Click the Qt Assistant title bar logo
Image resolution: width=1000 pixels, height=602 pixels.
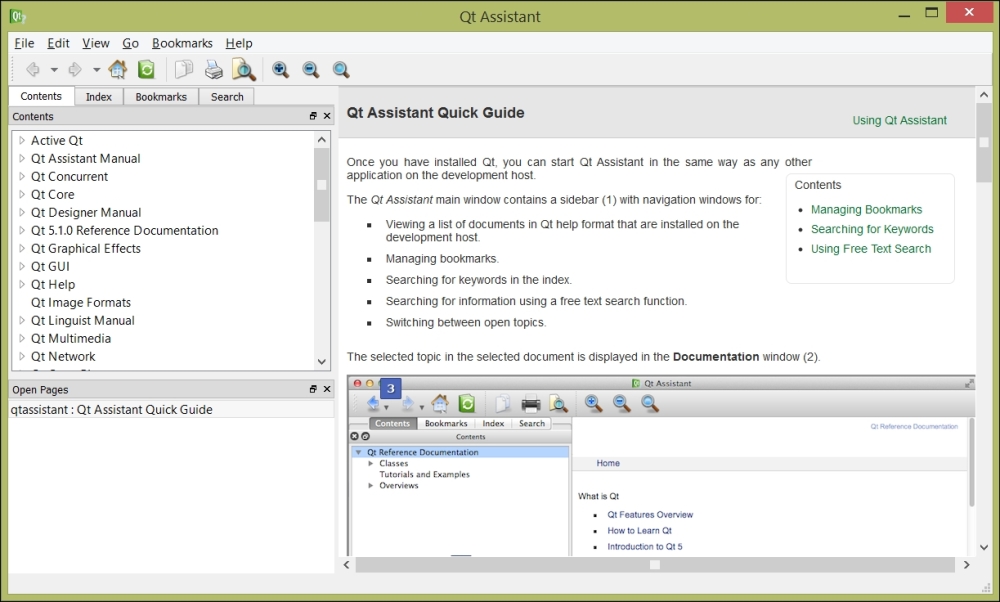[17, 17]
